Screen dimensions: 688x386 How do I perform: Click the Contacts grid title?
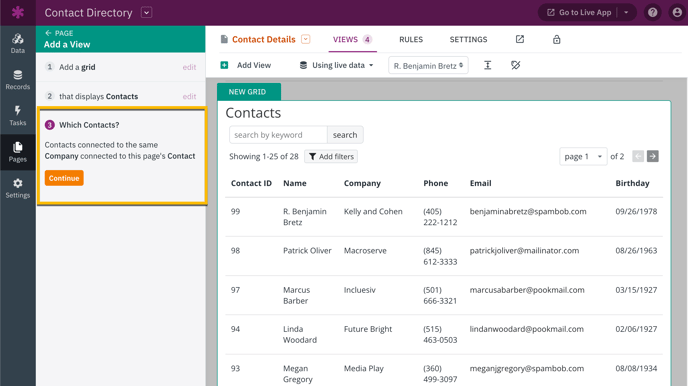253,113
